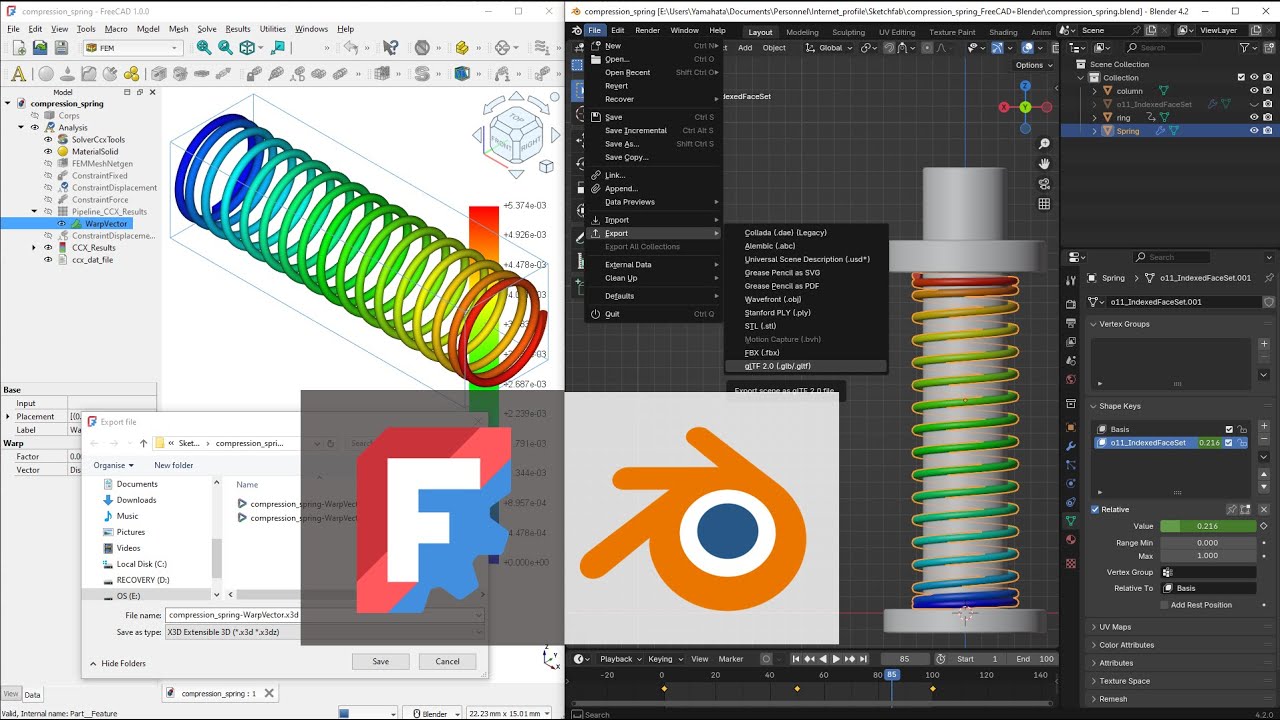Viewport: 1280px width, 720px height.
Task: Click Save button in Export file dialog
Action: click(x=380, y=661)
